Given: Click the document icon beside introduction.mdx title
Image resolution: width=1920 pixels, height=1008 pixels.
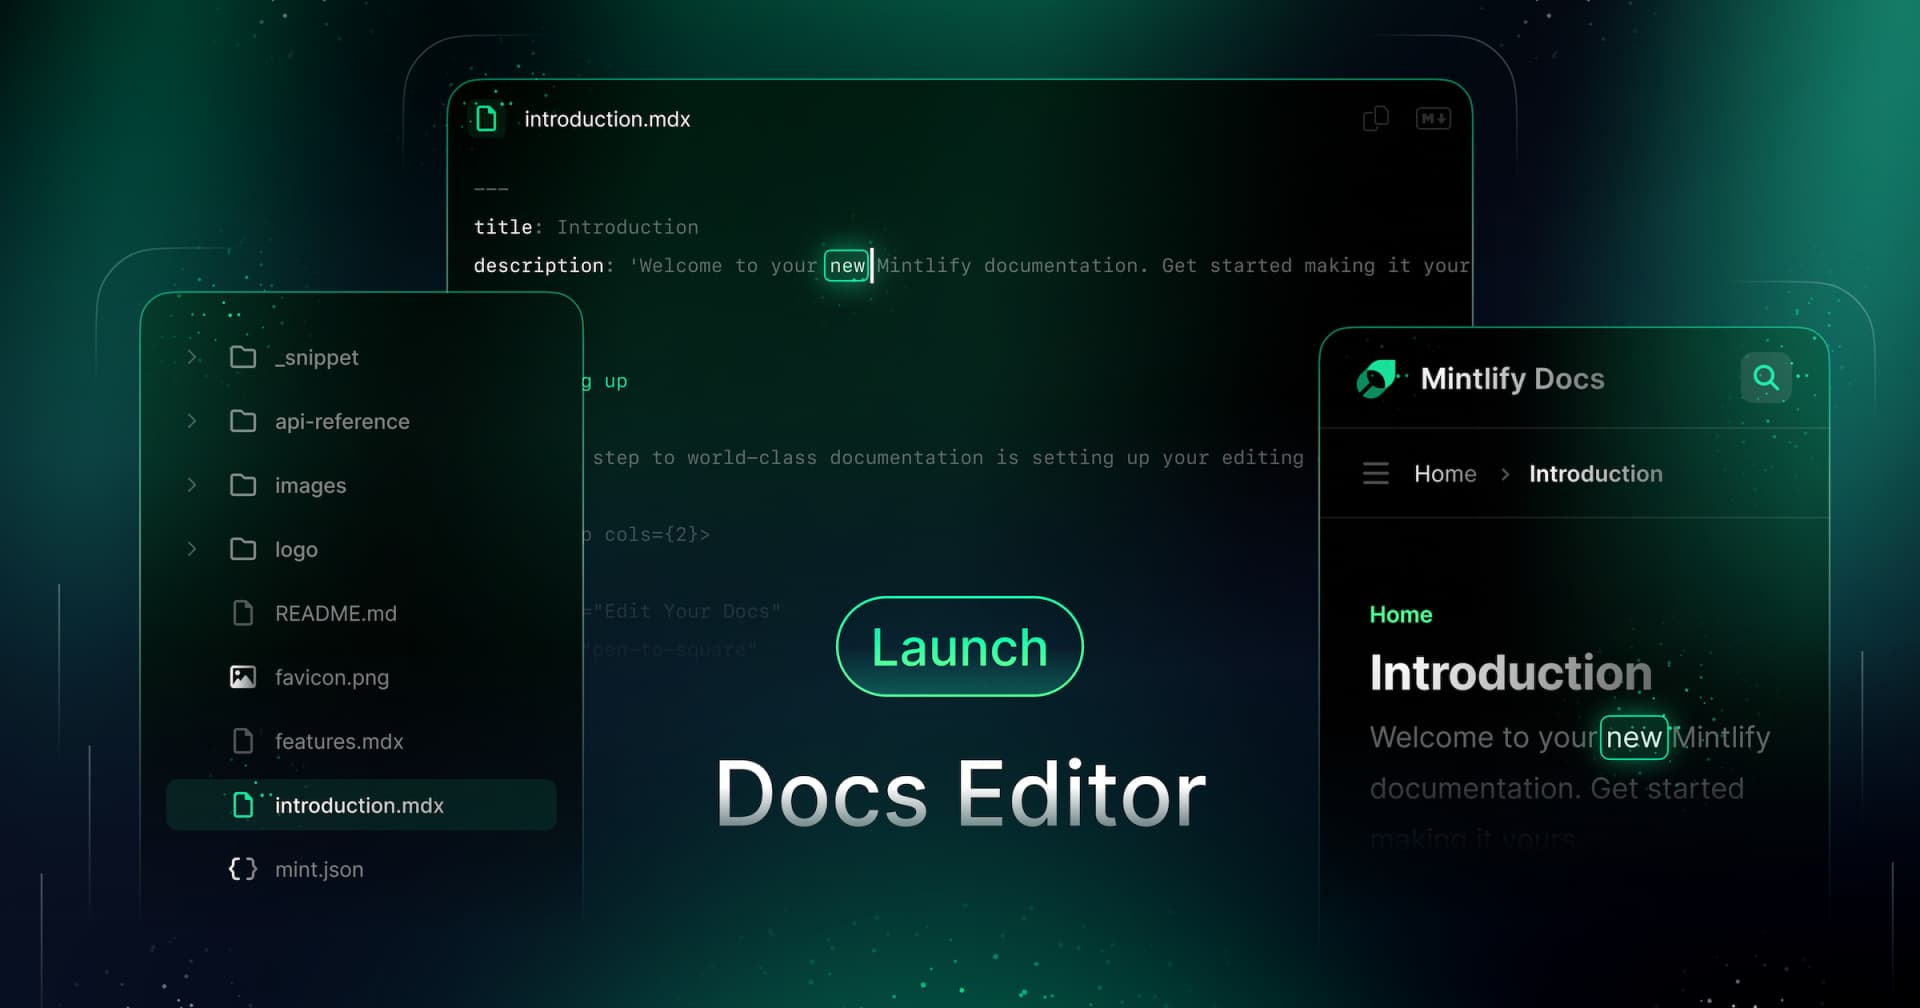Looking at the screenshot, I should (x=487, y=118).
